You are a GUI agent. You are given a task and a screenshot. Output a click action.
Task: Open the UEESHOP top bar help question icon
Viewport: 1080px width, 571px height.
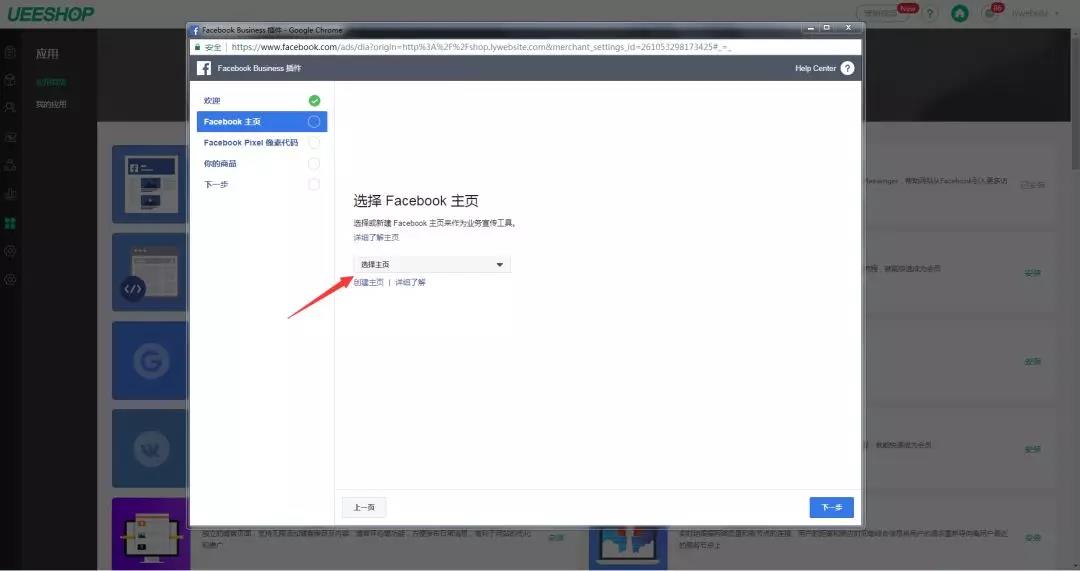tap(930, 13)
